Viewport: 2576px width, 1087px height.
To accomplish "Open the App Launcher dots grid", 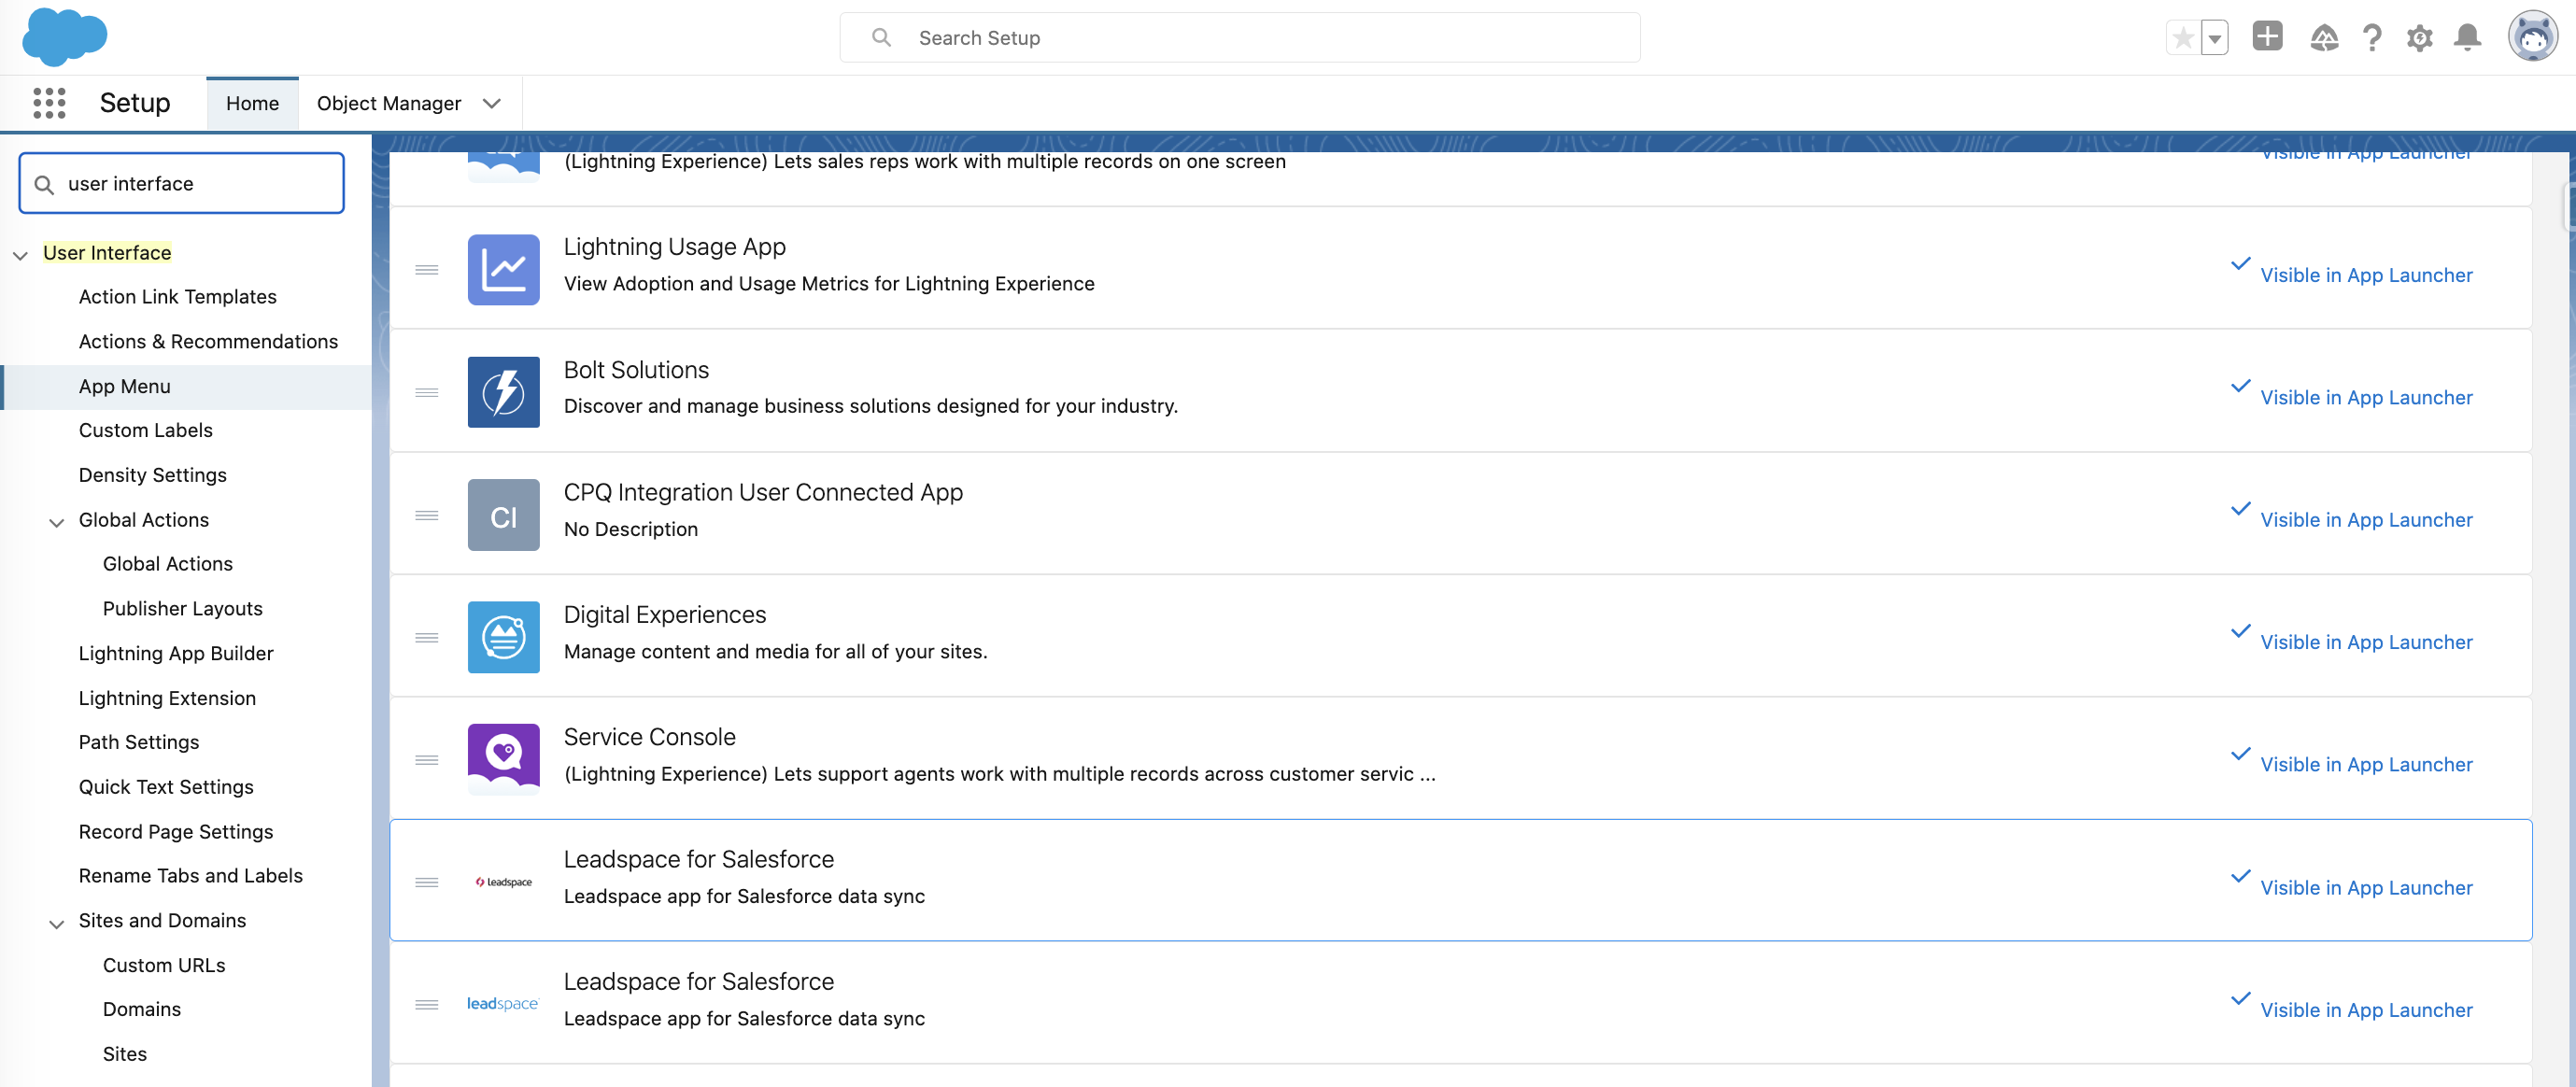I will (x=49, y=103).
